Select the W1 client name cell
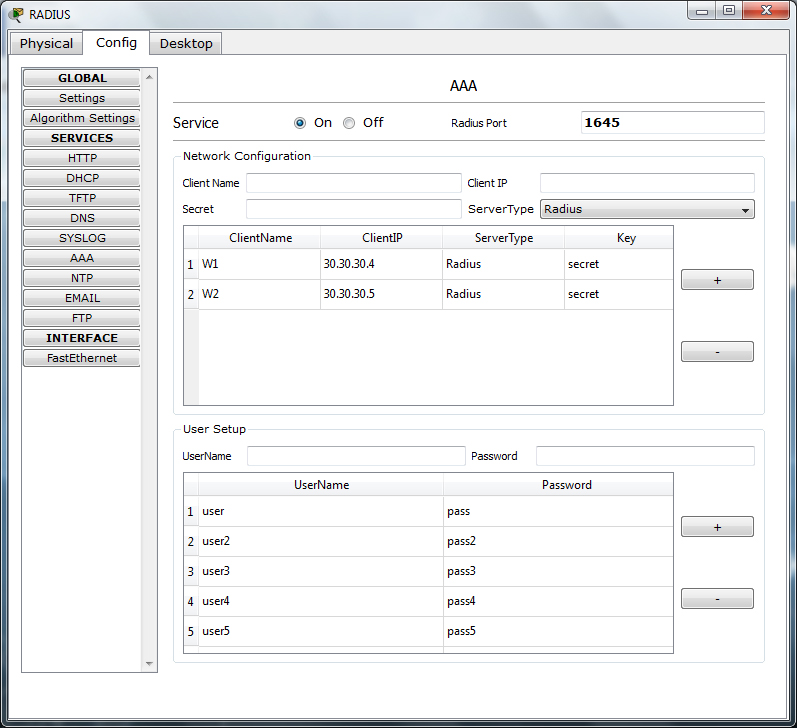The image size is (797, 728). point(260,264)
